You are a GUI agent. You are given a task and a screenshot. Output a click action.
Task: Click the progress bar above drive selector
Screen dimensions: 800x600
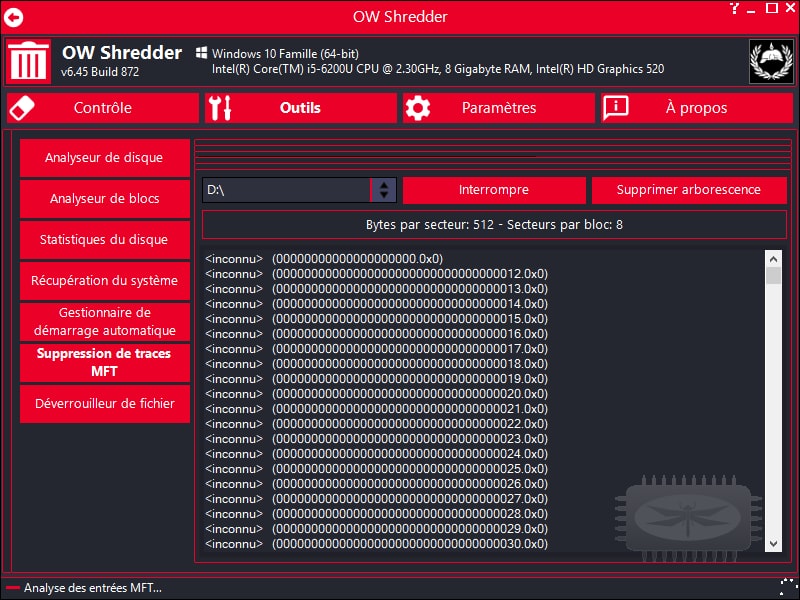point(493,154)
